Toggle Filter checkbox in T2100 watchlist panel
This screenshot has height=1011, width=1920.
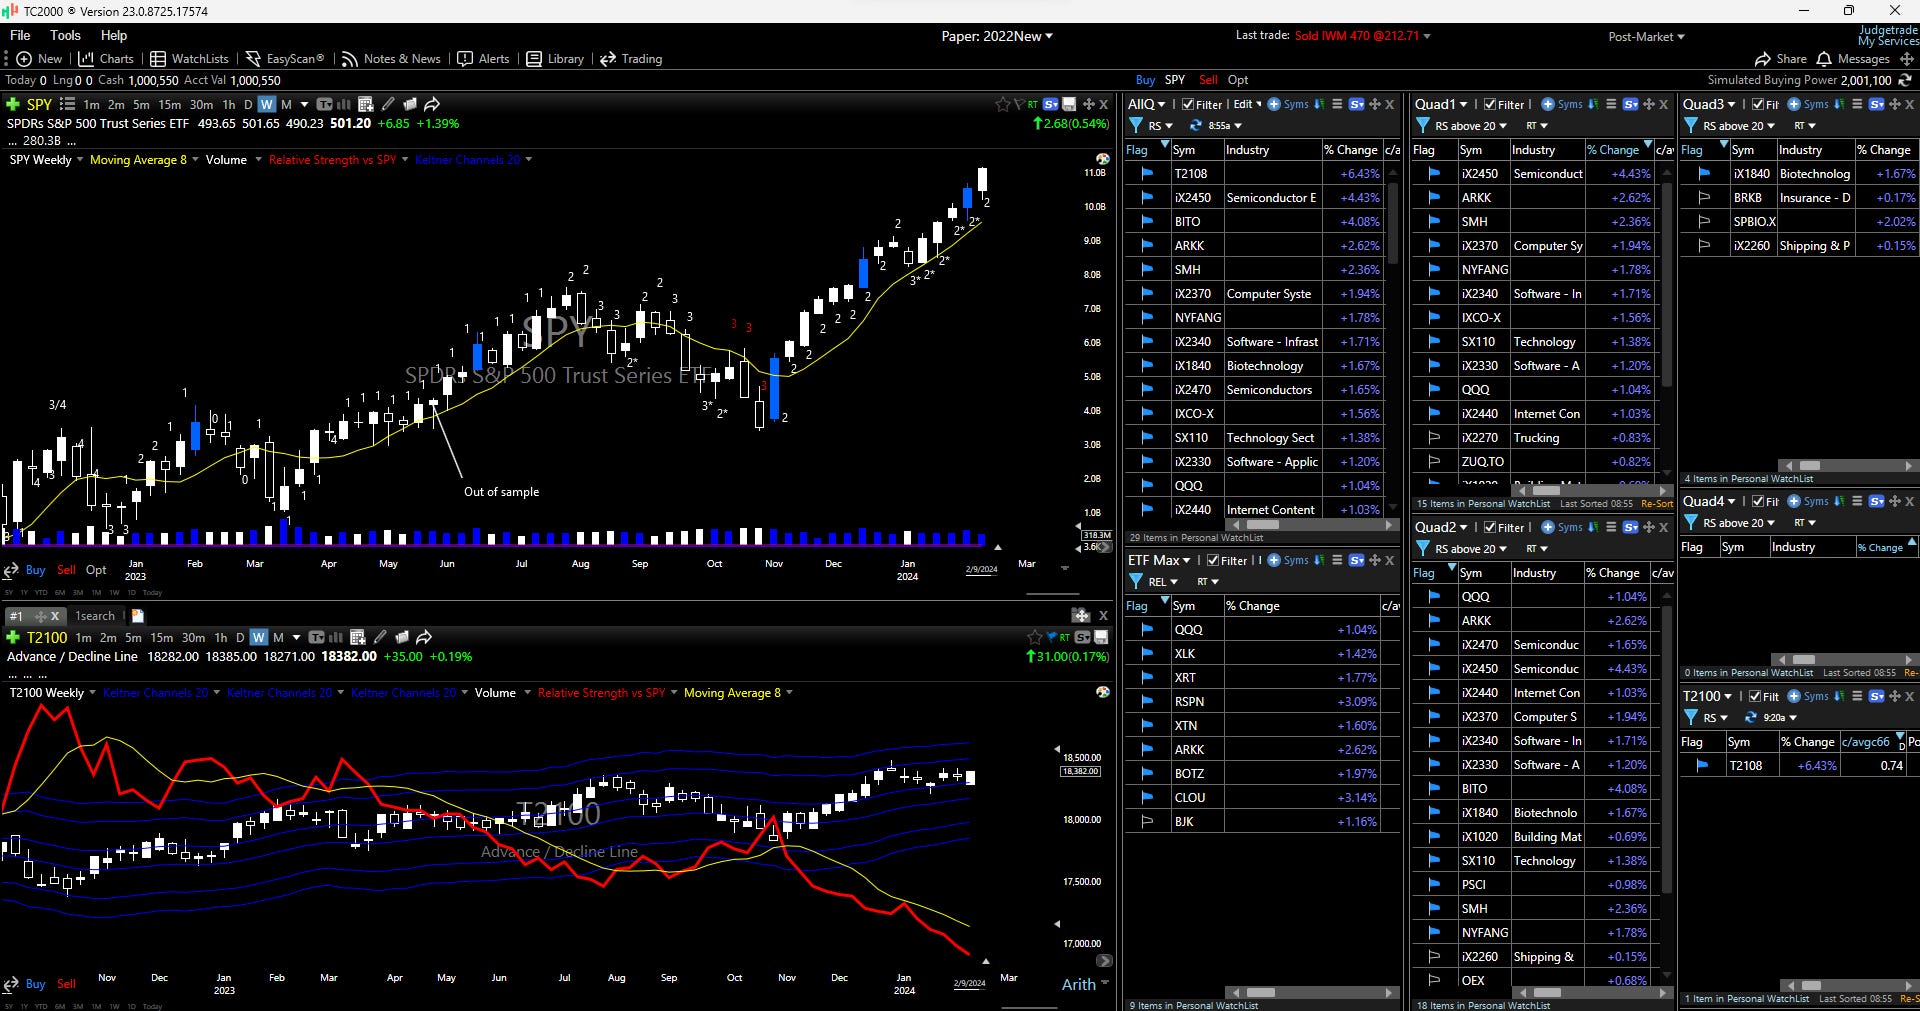(x=1755, y=696)
